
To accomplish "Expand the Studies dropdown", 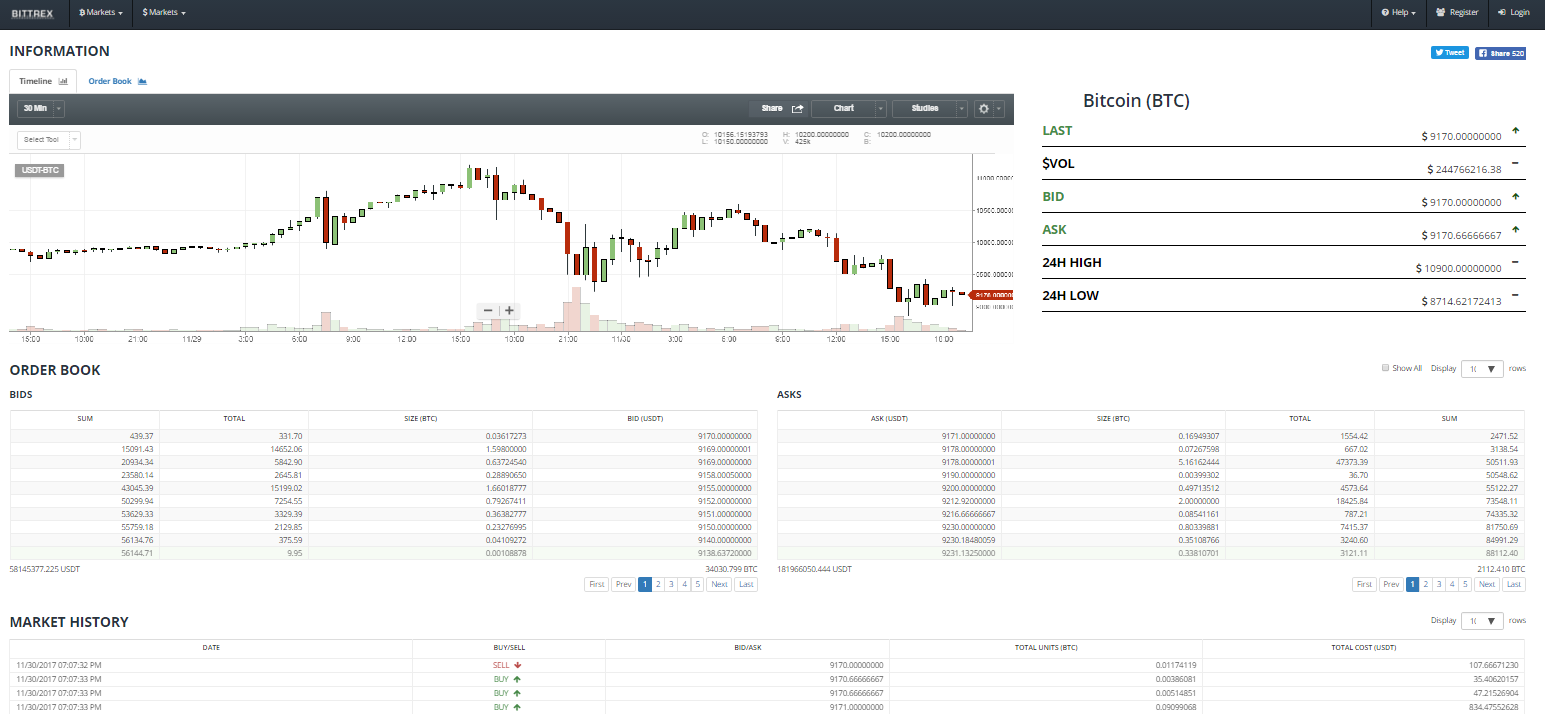I will tap(930, 108).
